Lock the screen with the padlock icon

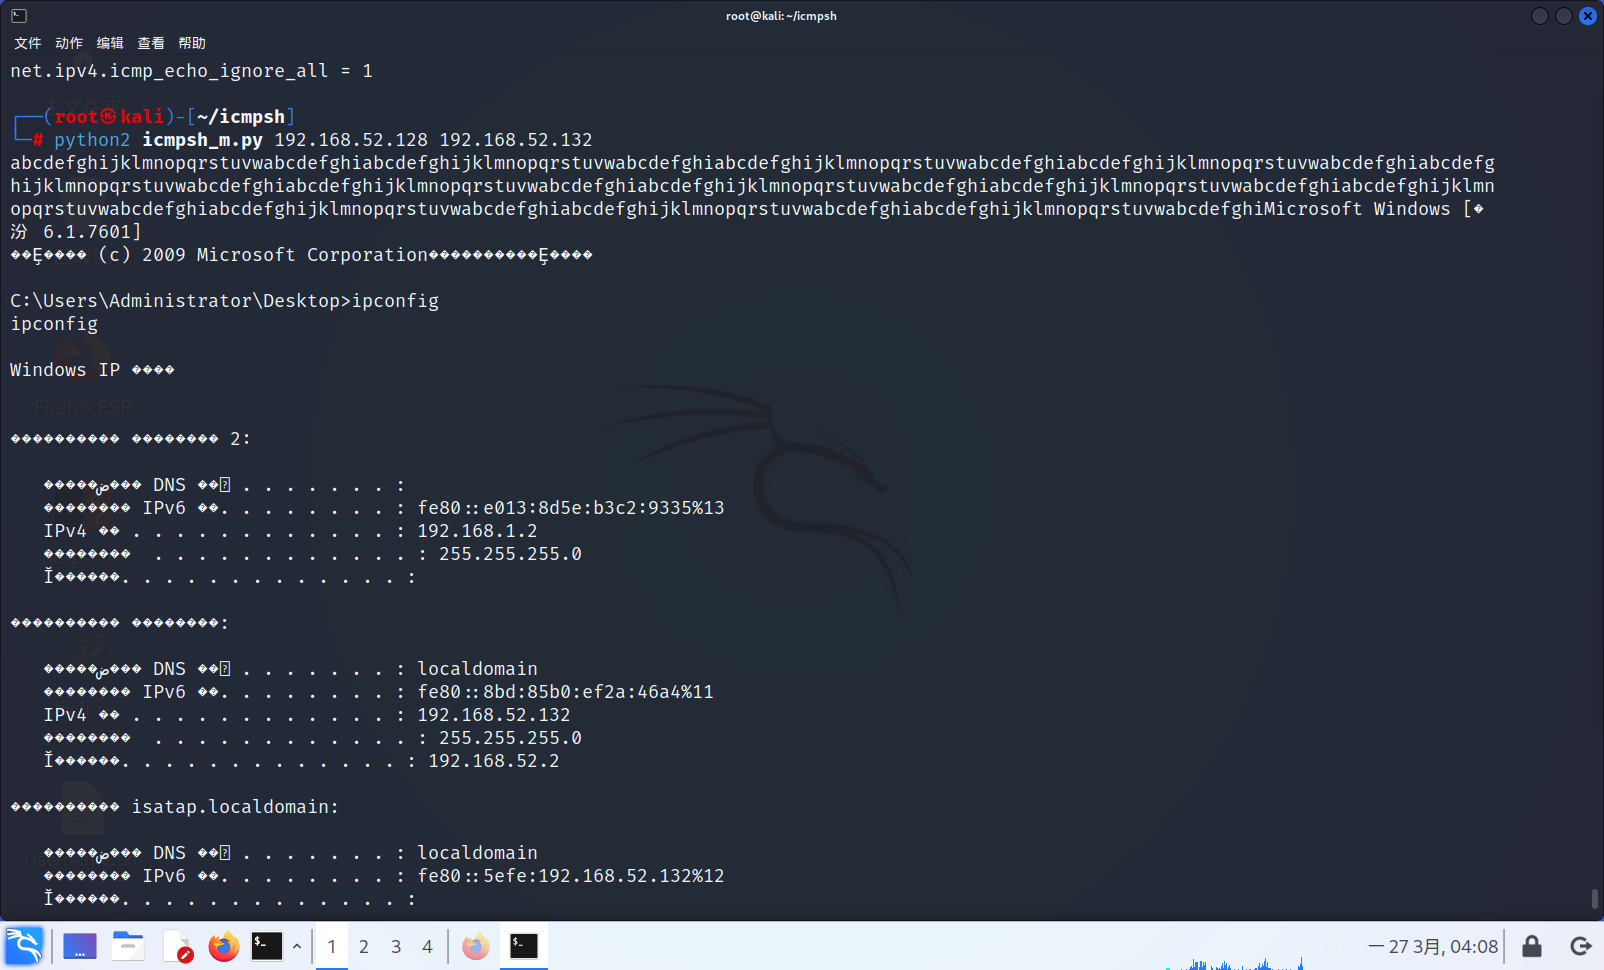pyautogui.click(x=1532, y=946)
